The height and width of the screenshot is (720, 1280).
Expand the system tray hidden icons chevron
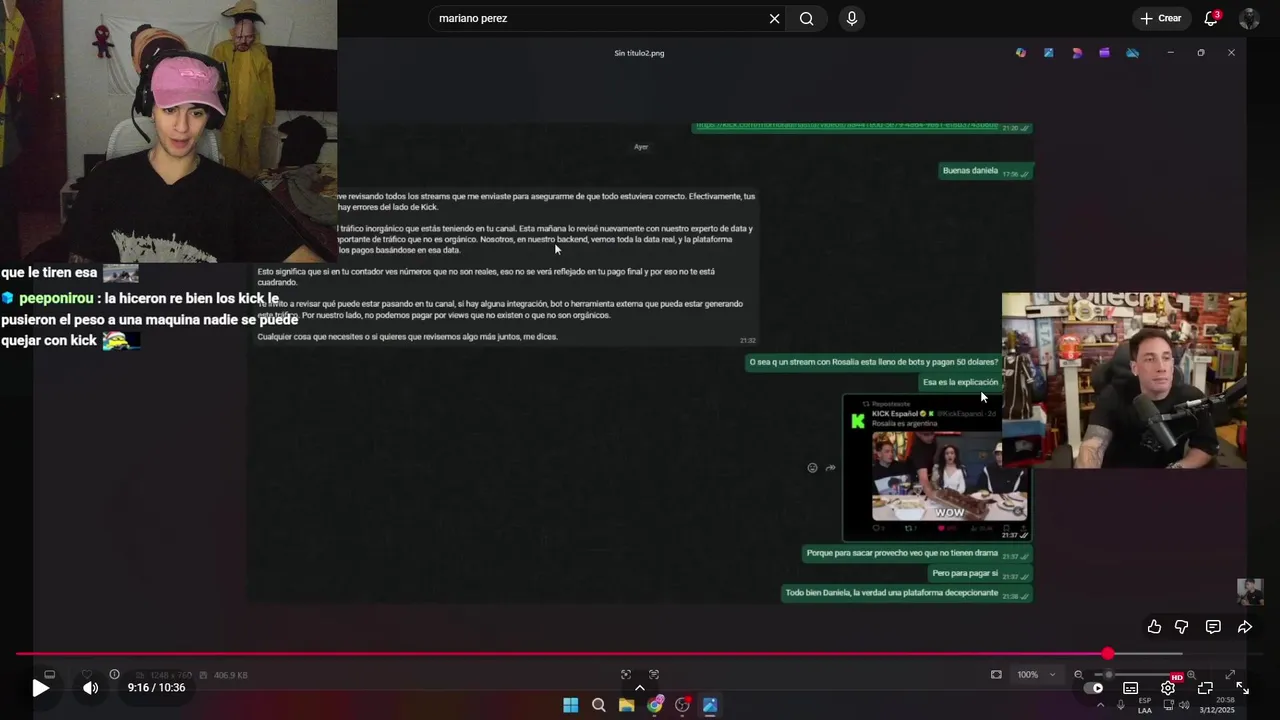point(1101,705)
